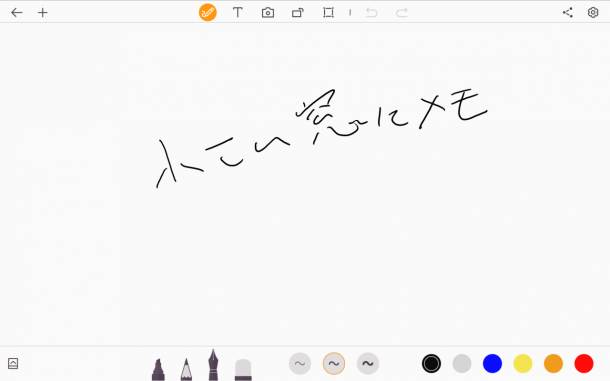Select red ink color
Image resolution: width=610 pixels, height=381 pixels.
584,363
